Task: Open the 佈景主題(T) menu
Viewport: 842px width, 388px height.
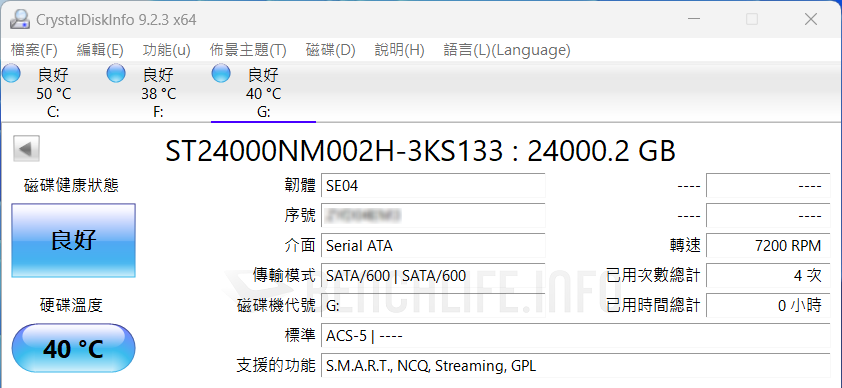Action: [x=248, y=50]
